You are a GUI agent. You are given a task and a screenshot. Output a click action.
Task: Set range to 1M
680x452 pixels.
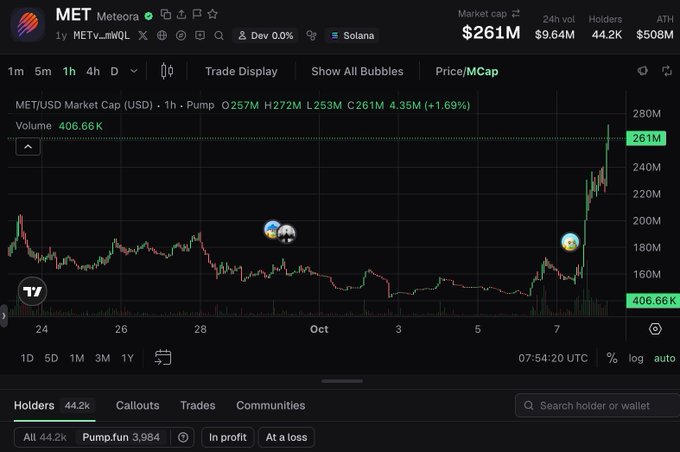click(77, 358)
